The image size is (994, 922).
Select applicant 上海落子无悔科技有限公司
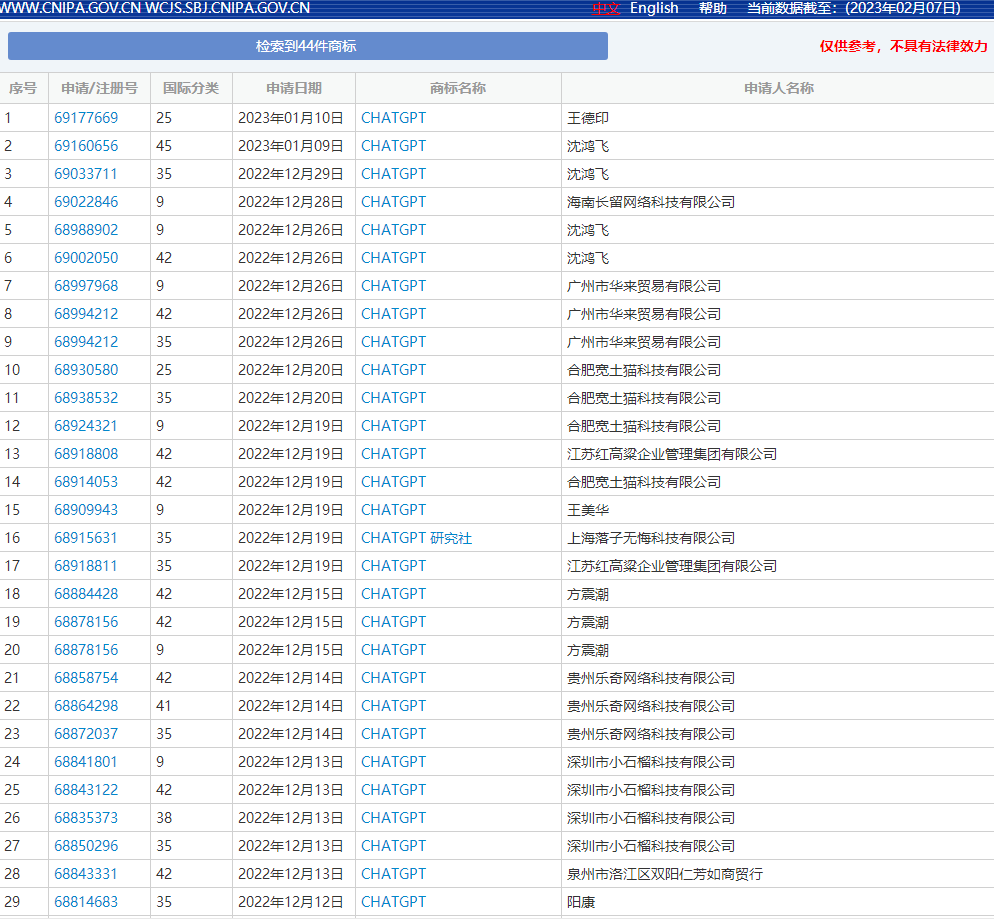[x=651, y=538]
